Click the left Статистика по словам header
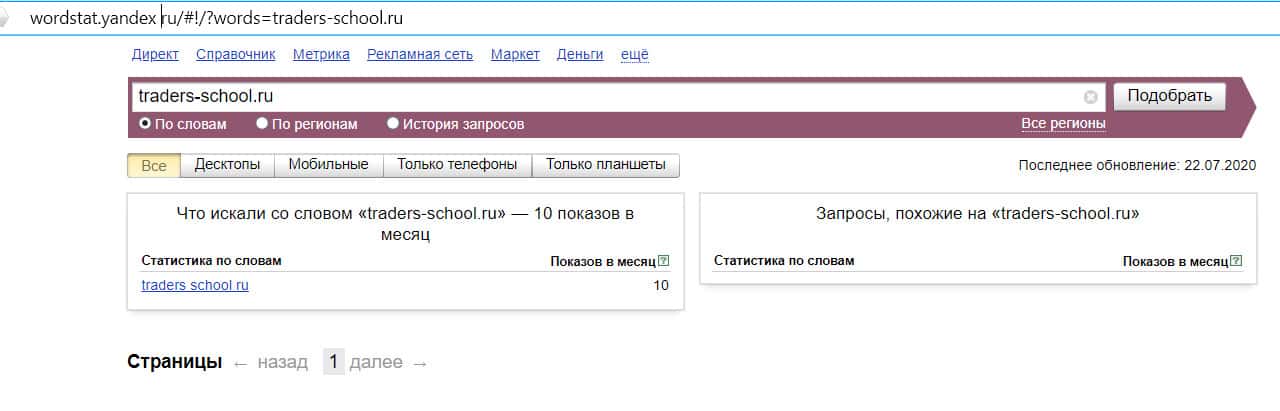The height and width of the screenshot is (411, 1280). pyautogui.click(x=212, y=260)
